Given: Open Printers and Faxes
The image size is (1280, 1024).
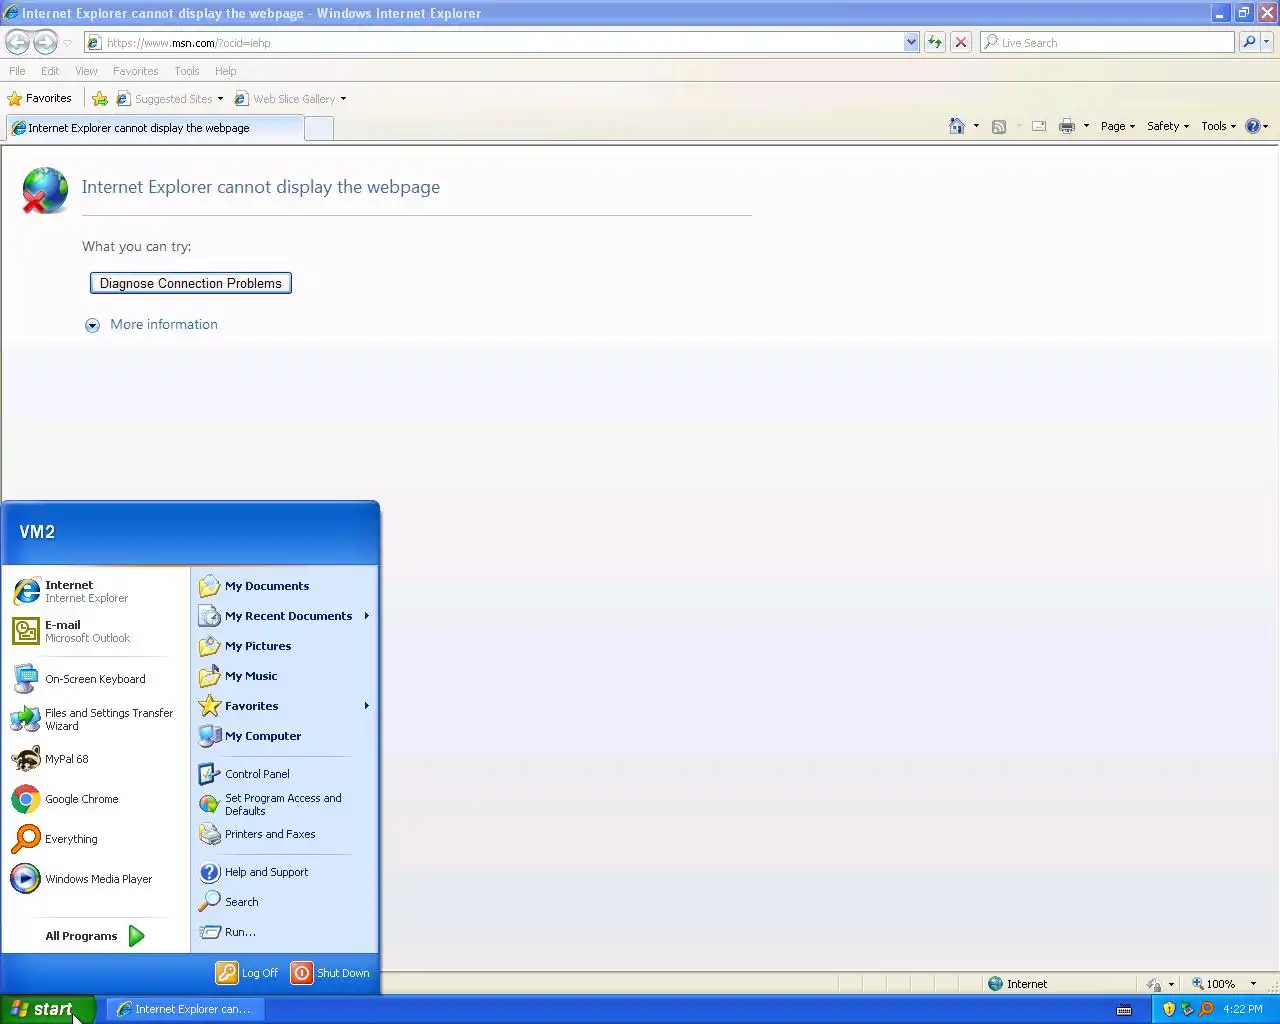Looking at the screenshot, I should 285,834.
